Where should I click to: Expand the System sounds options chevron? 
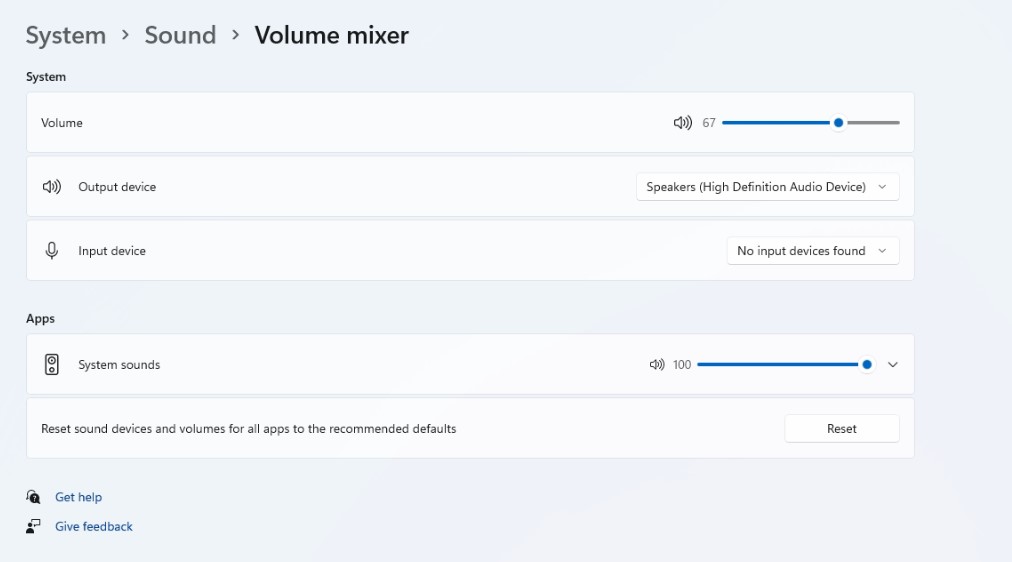[x=893, y=365]
